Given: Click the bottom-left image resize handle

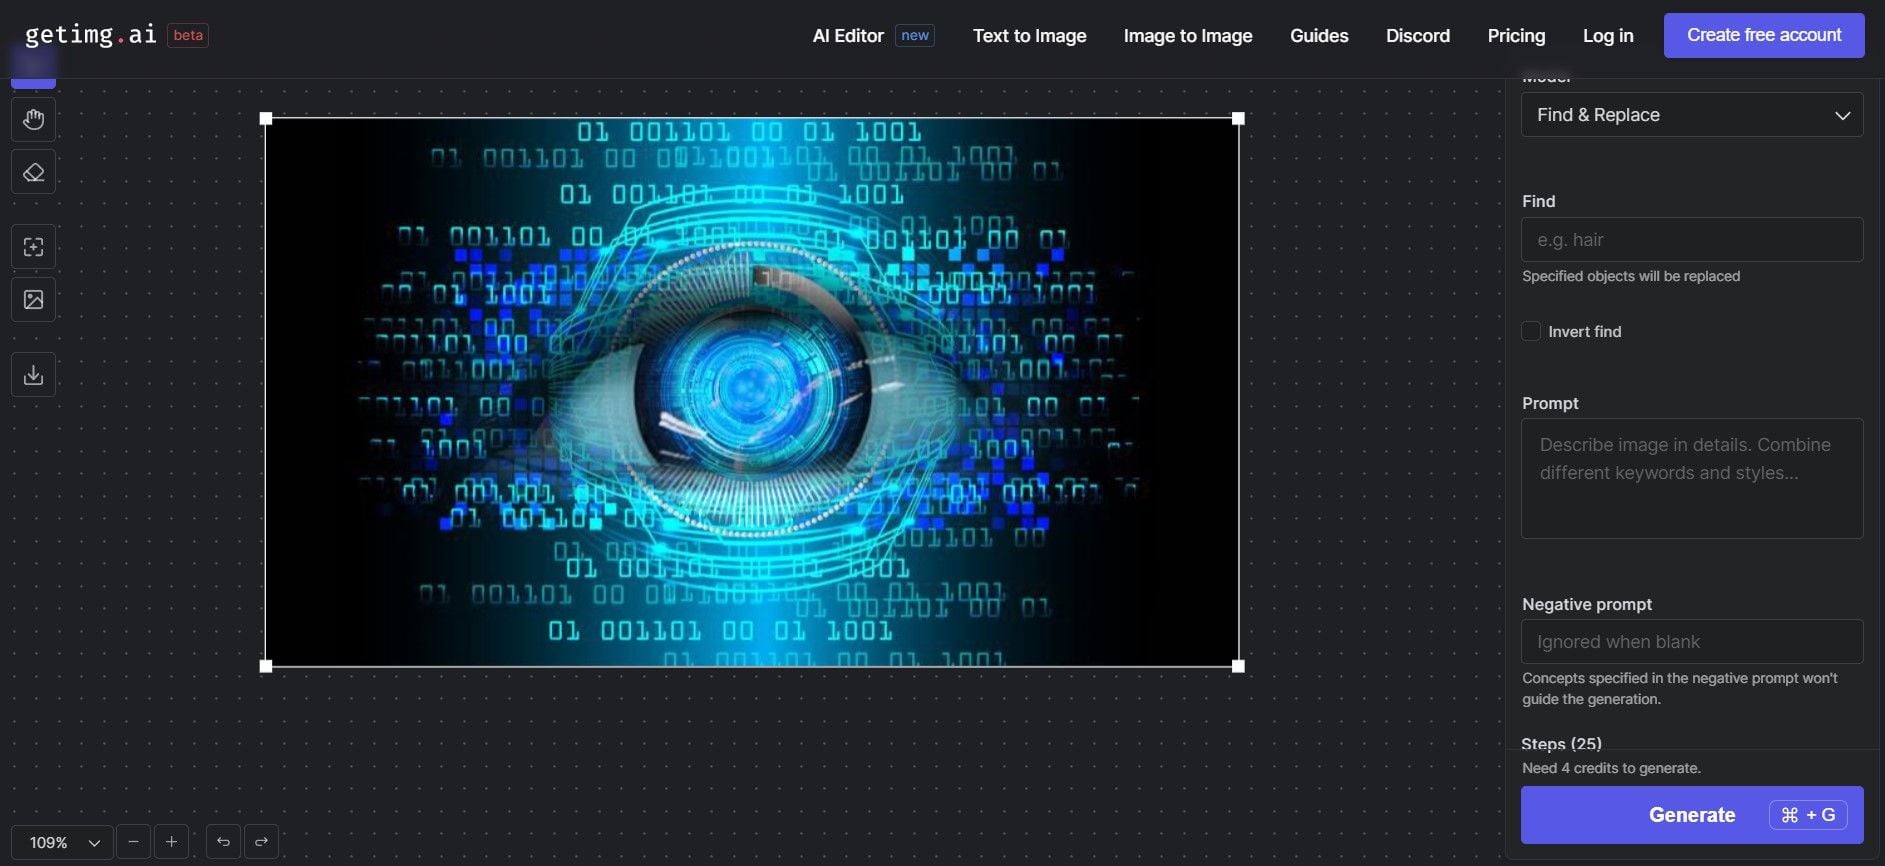Looking at the screenshot, I should pyautogui.click(x=266, y=666).
